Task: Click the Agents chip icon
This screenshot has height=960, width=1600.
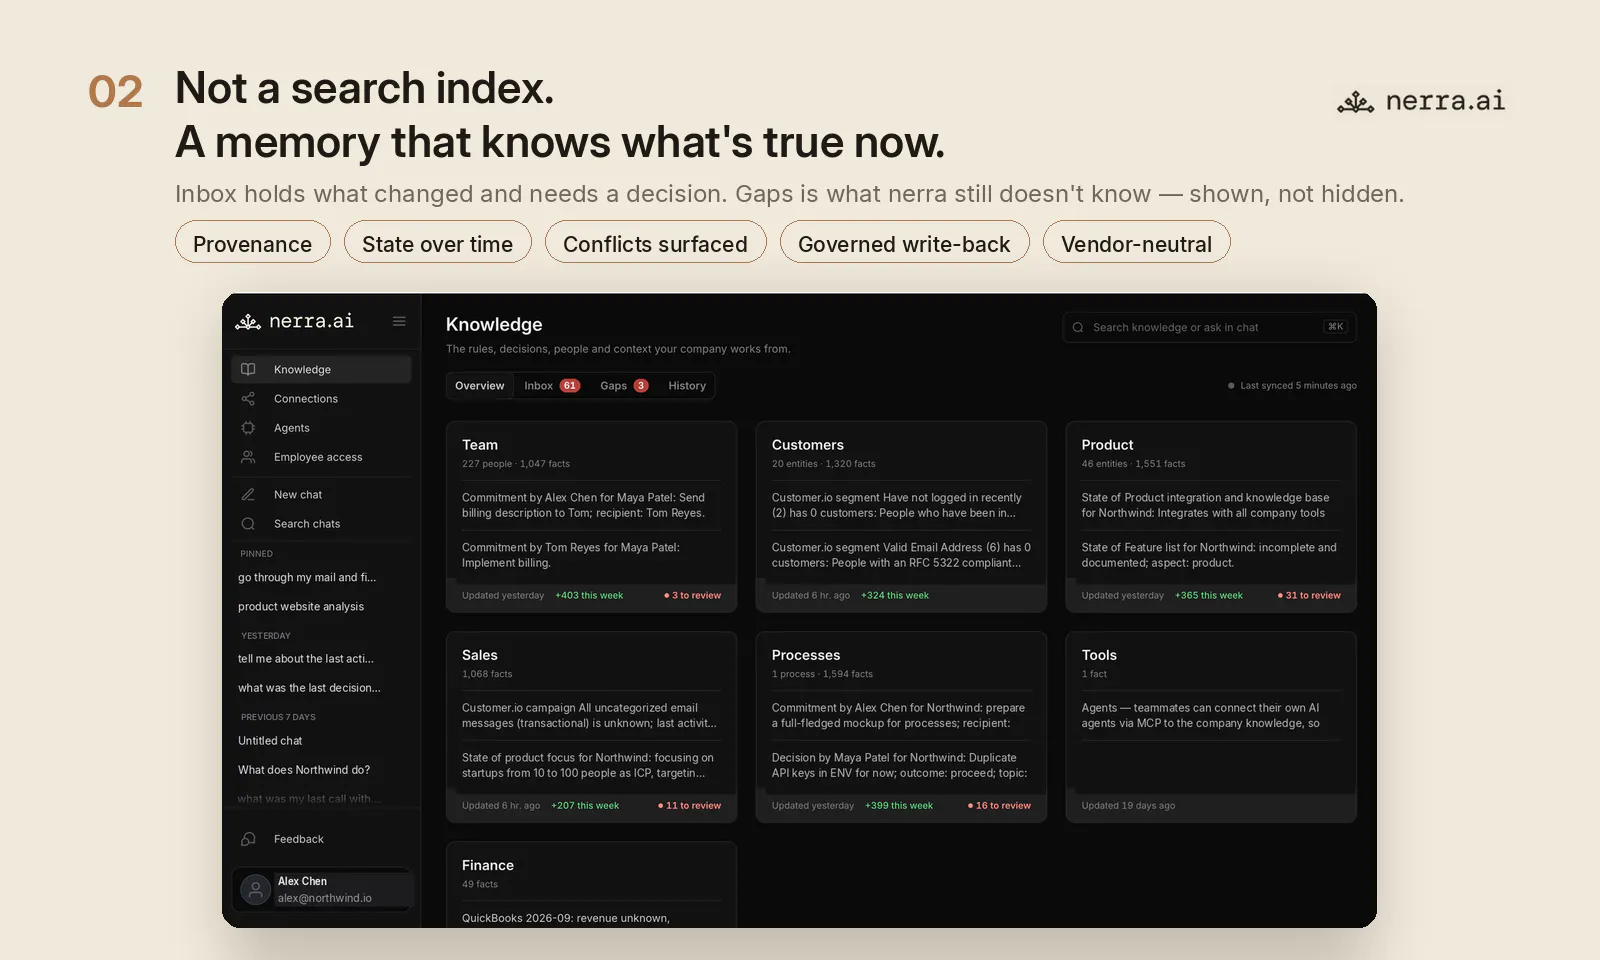Action: pos(248,428)
